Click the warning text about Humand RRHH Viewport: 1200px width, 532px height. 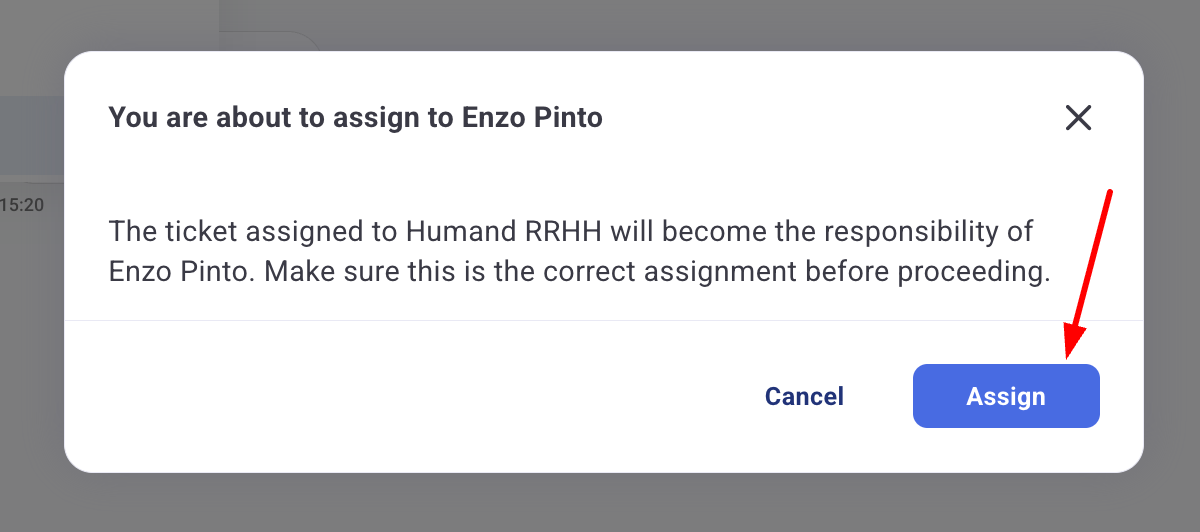click(570, 232)
